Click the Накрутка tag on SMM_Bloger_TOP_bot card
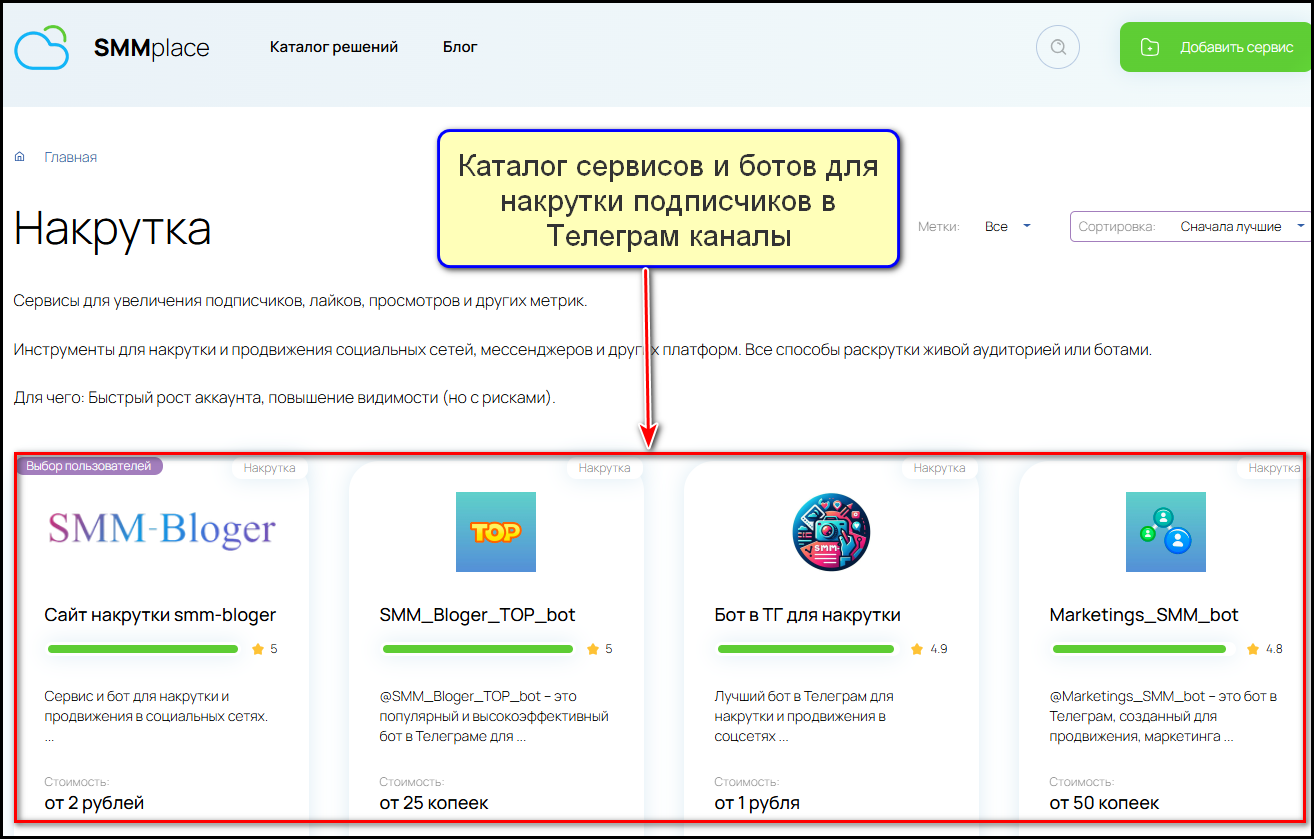This screenshot has width=1314, height=839. 604,468
